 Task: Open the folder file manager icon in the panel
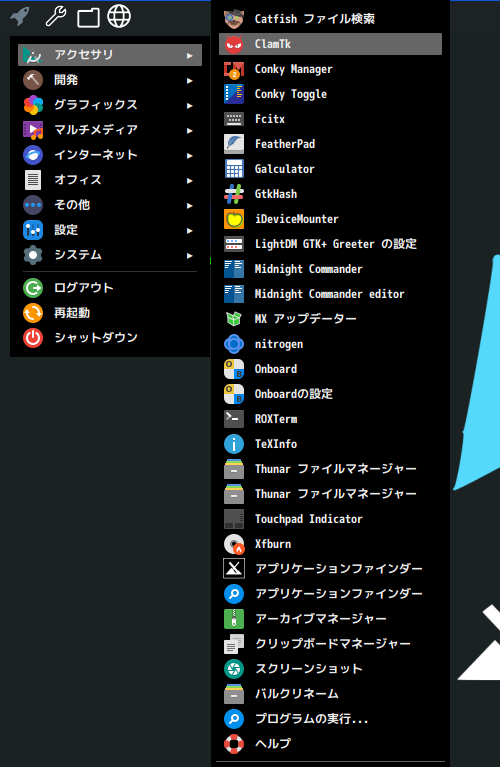pyautogui.click(x=88, y=18)
